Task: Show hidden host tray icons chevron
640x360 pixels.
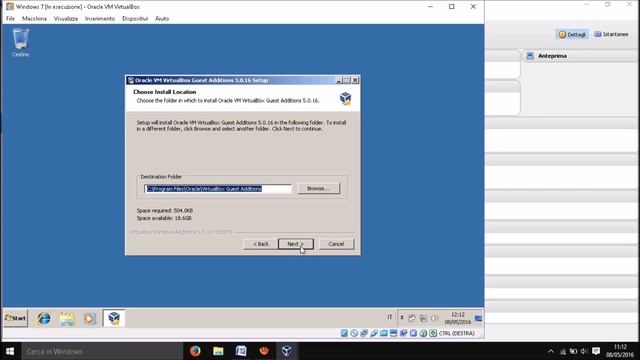Action: (551, 351)
